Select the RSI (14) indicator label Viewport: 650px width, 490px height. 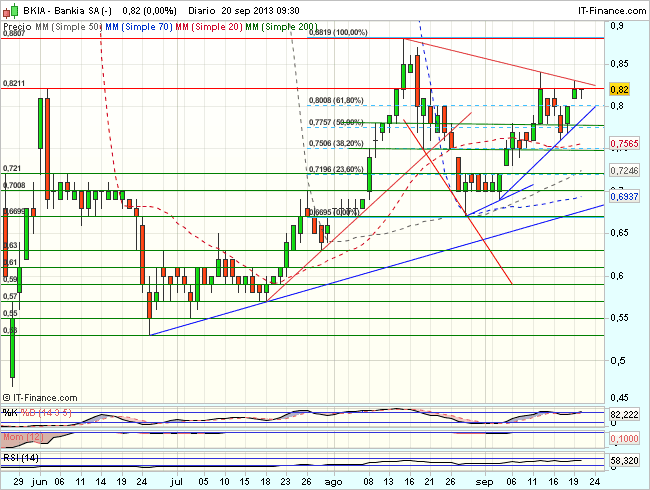[x=21, y=457]
